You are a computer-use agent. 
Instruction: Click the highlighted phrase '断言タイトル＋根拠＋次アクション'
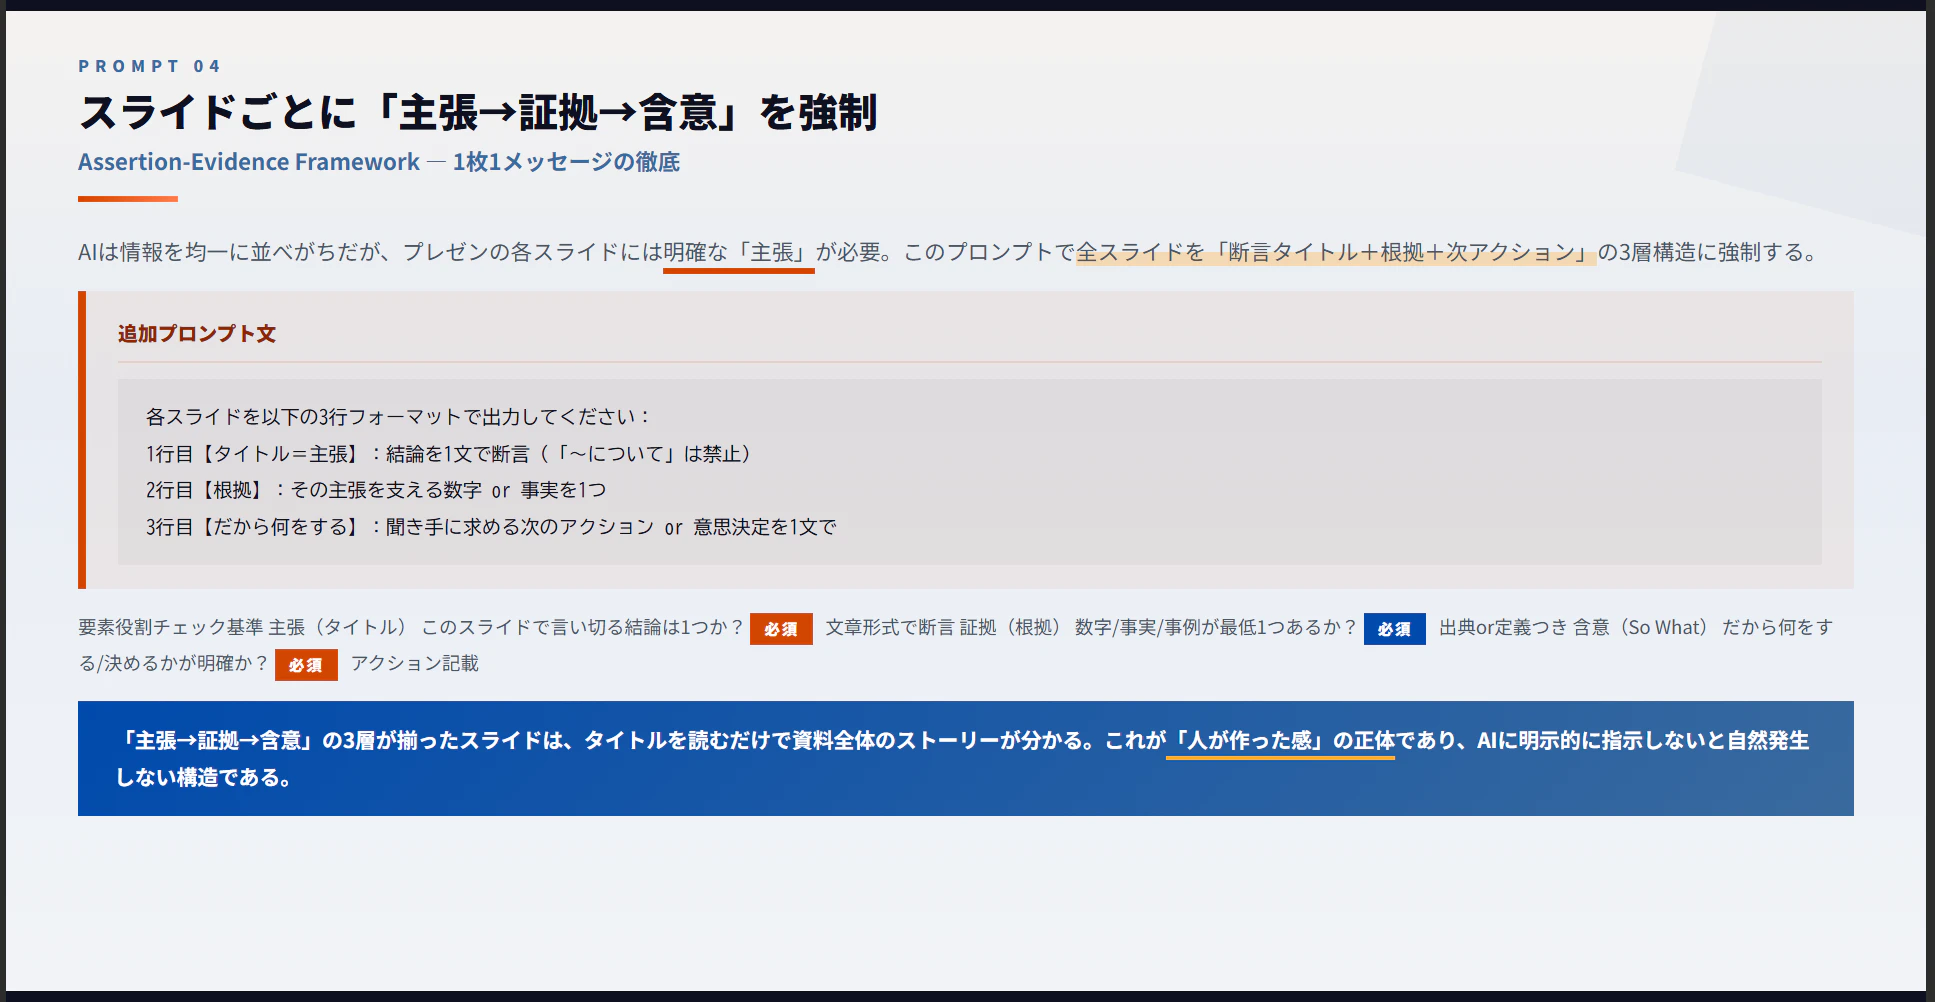point(1402,252)
